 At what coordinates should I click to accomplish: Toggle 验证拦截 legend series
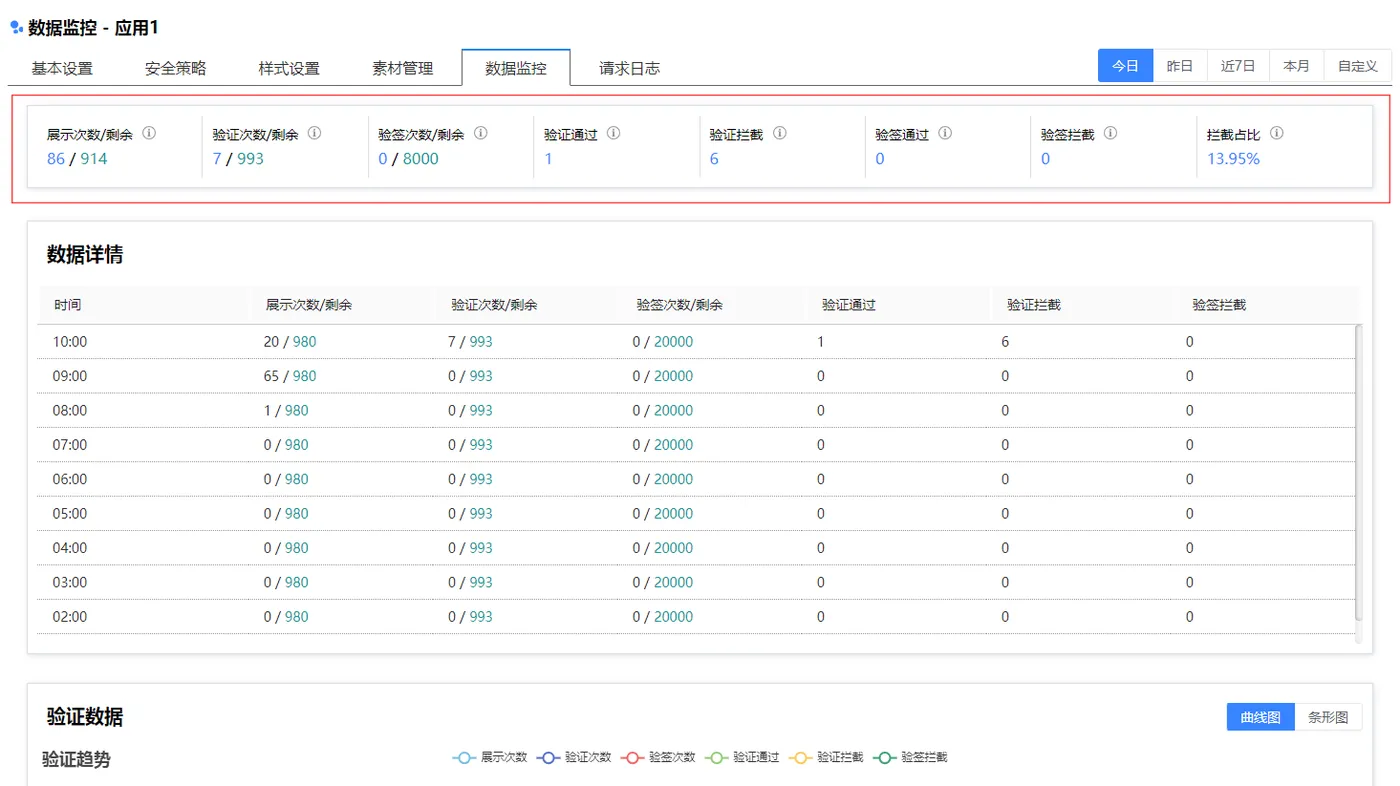point(826,758)
